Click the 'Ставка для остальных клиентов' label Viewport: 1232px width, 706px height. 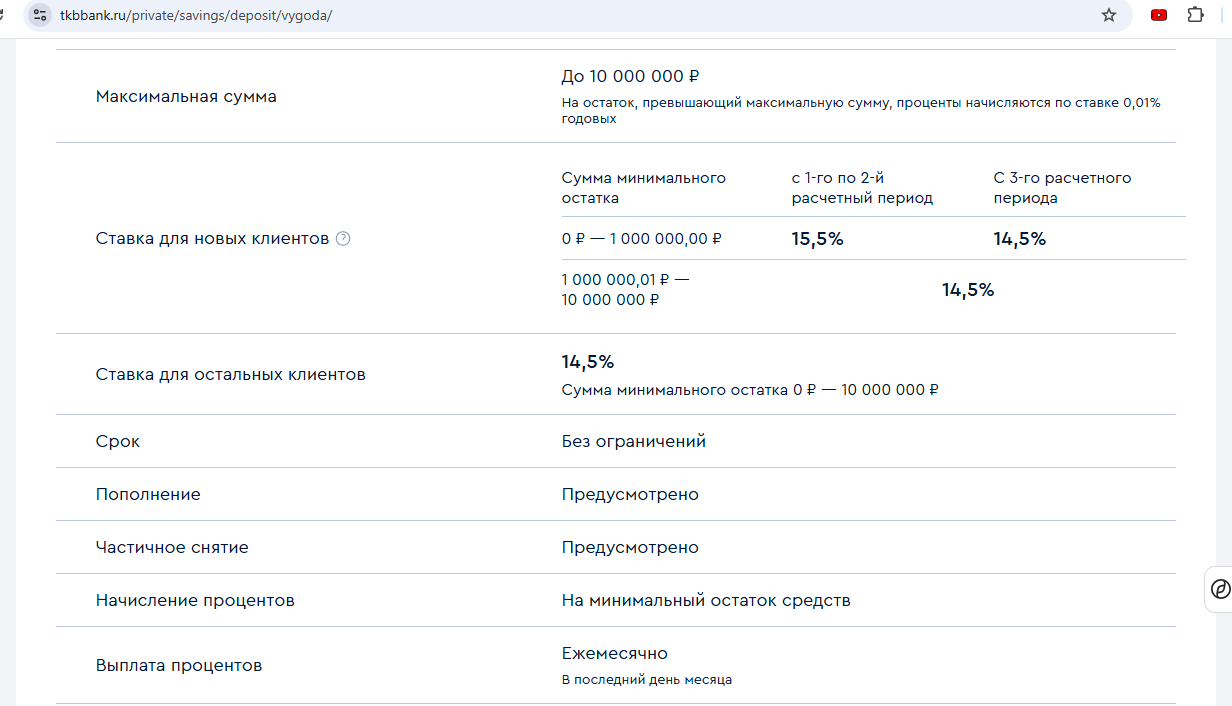click(230, 375)
